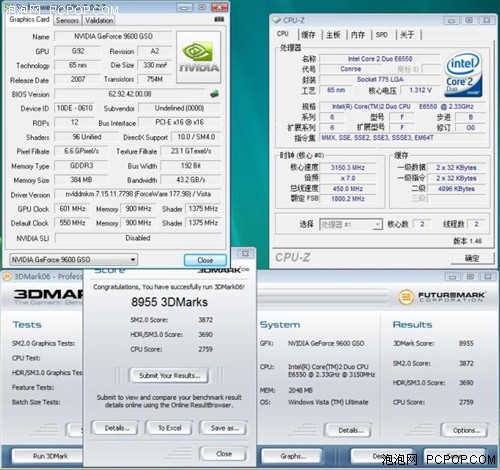Image resolution: width=500 pixels, height=470 pixels.
Task: Click the 确定 button in CPU-Z
Action: 472,258
